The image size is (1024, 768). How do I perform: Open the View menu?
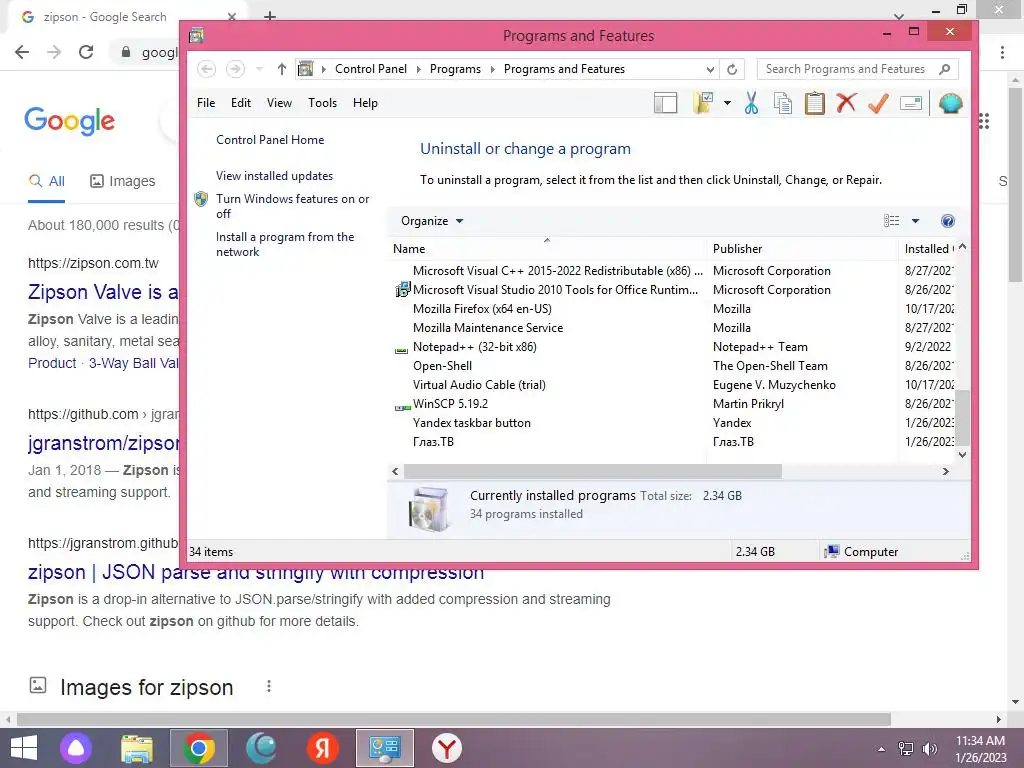[x=279, y=103]
